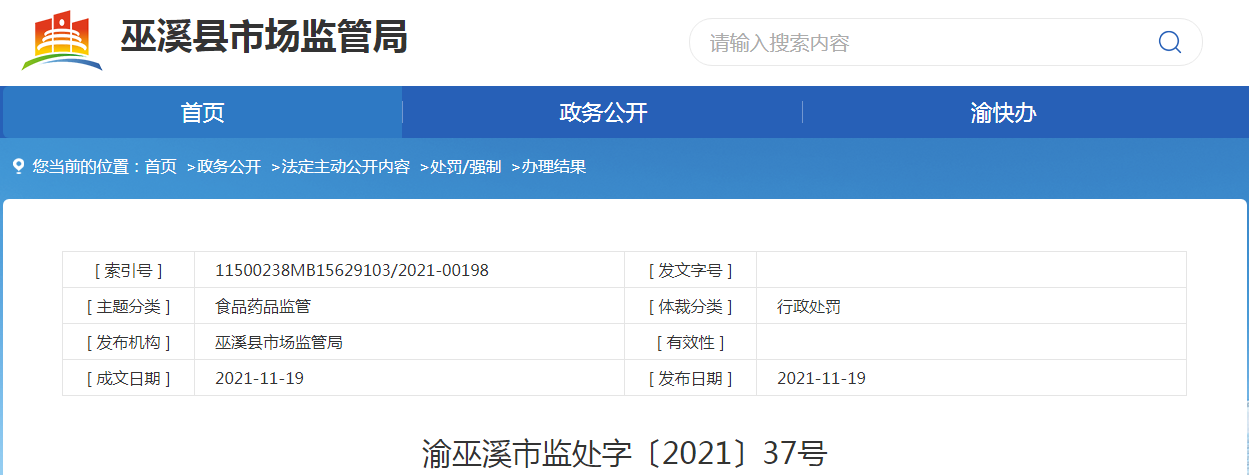
Task: Go to 首页 in the breadcrumb
Action: coord(161,167)
